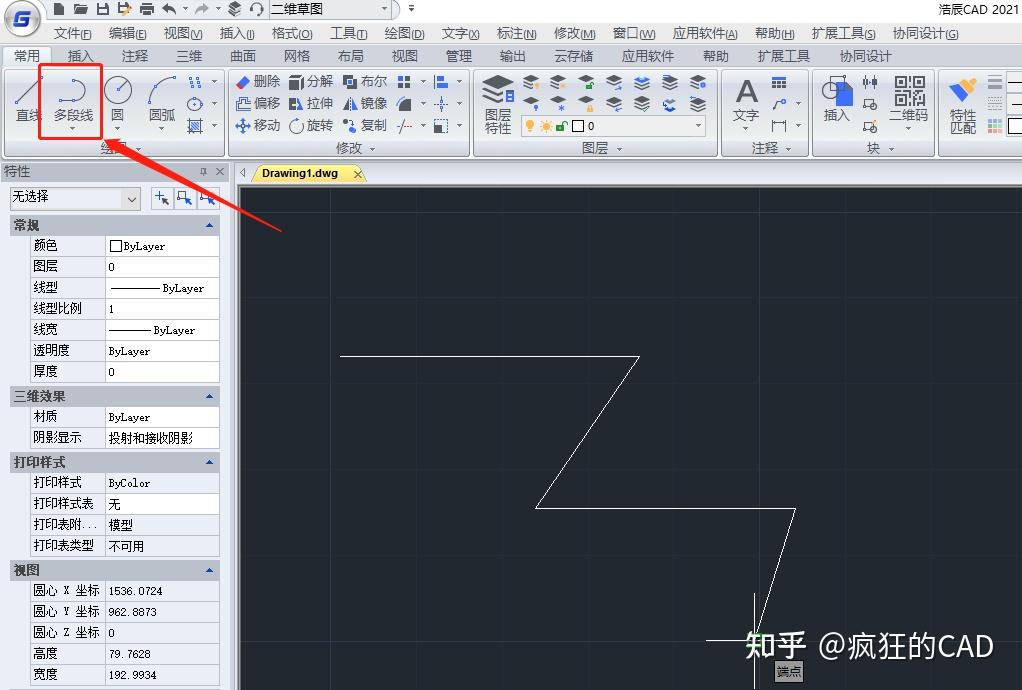Open the 无选择 selection dropdown

75,198
